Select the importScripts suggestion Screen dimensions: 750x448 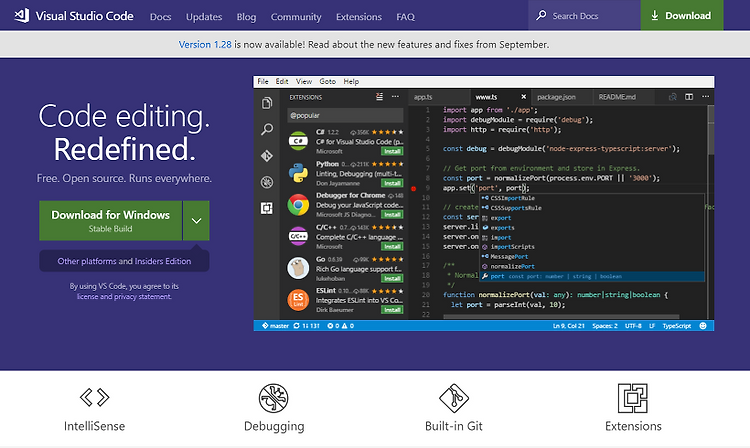coord(592,247)
